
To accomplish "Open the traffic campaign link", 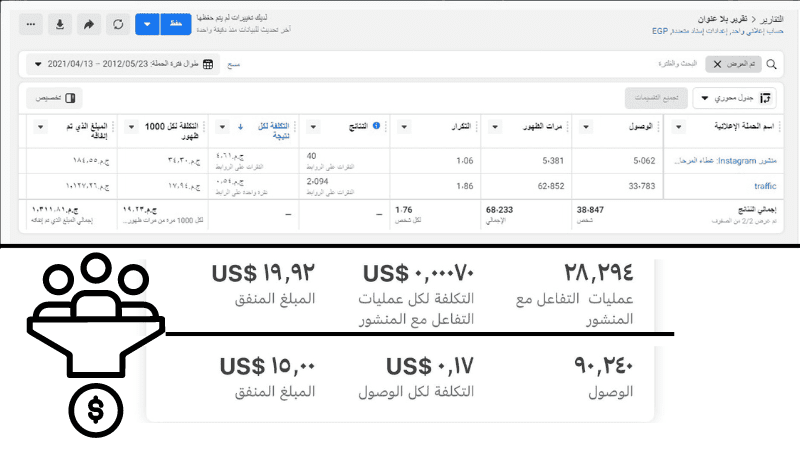I will click(765, 186).
